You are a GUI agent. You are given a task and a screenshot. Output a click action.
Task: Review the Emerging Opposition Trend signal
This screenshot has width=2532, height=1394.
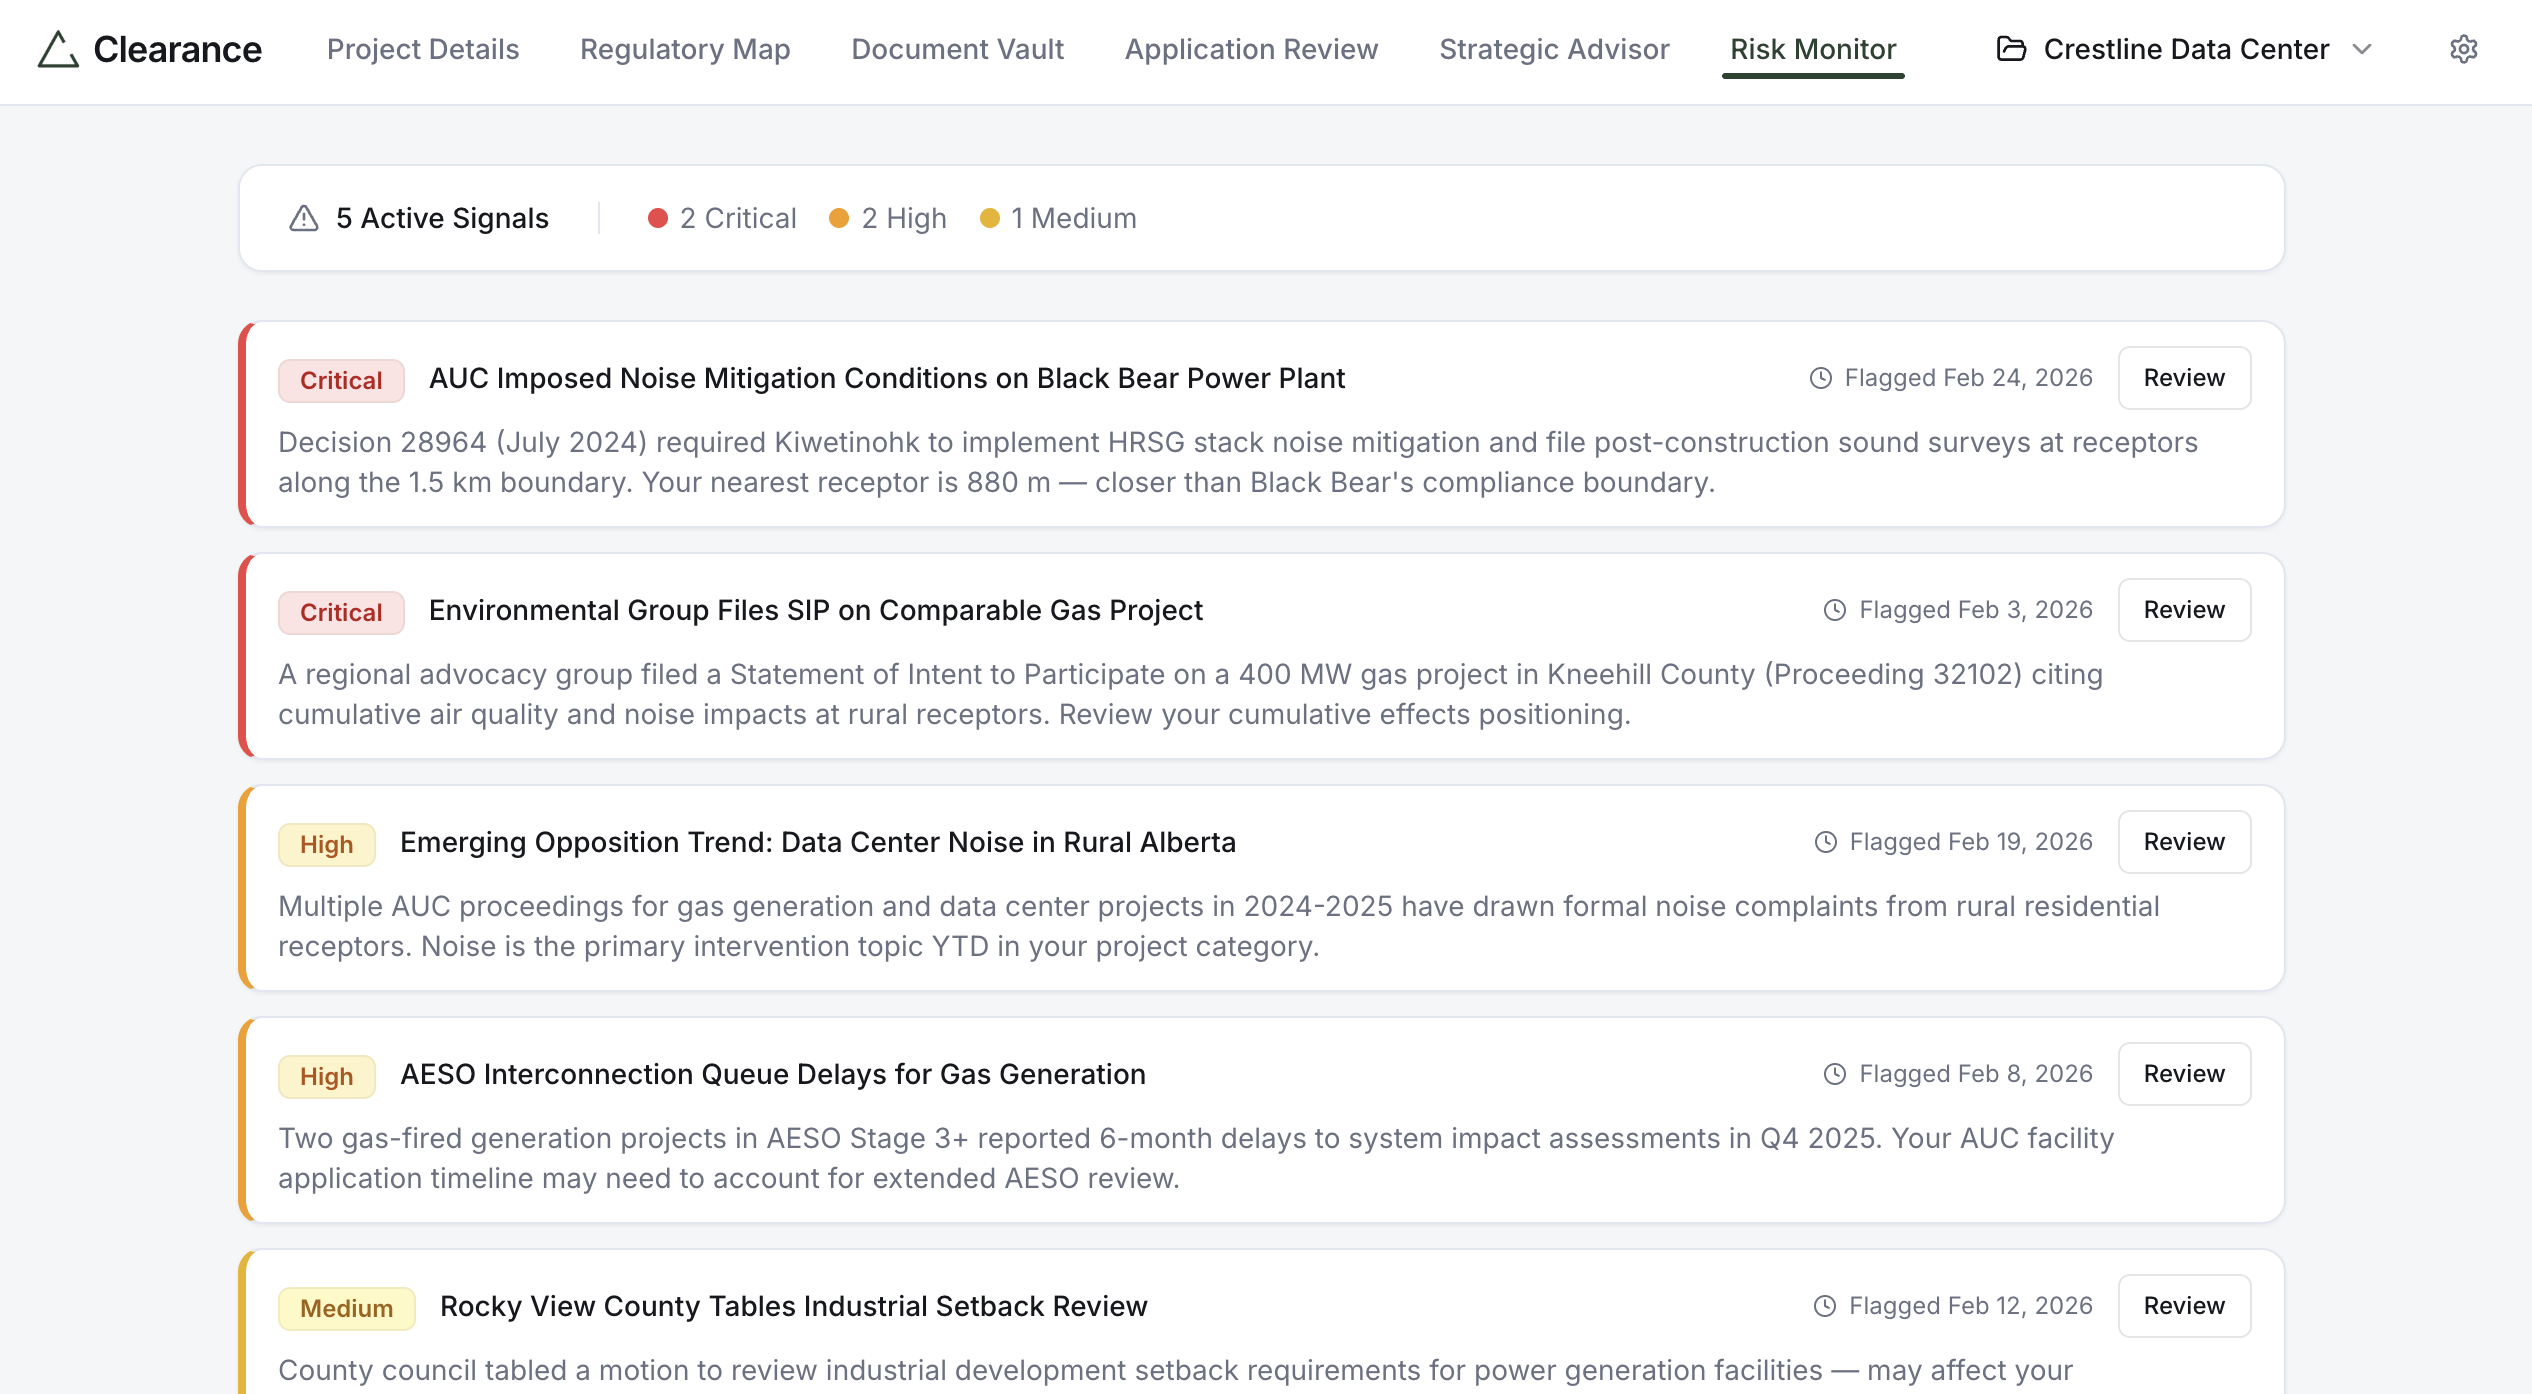coord(2183,841)
